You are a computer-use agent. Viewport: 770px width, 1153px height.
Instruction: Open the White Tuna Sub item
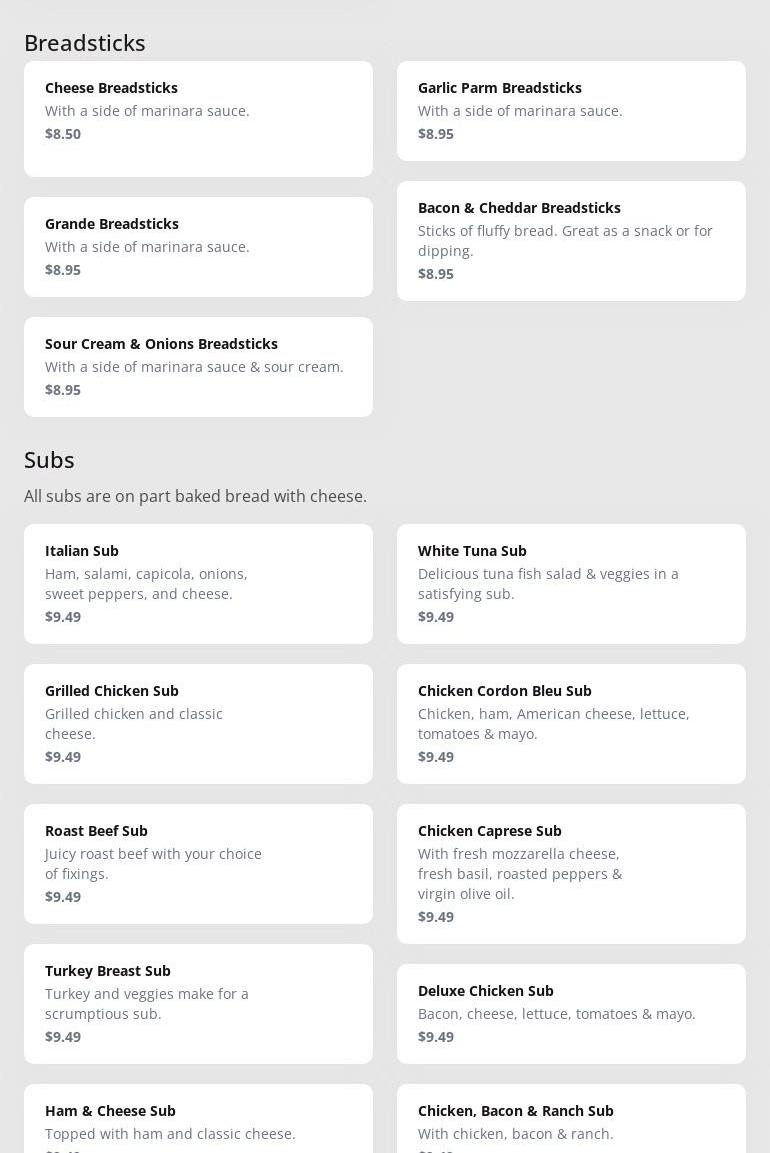(571, 583)
